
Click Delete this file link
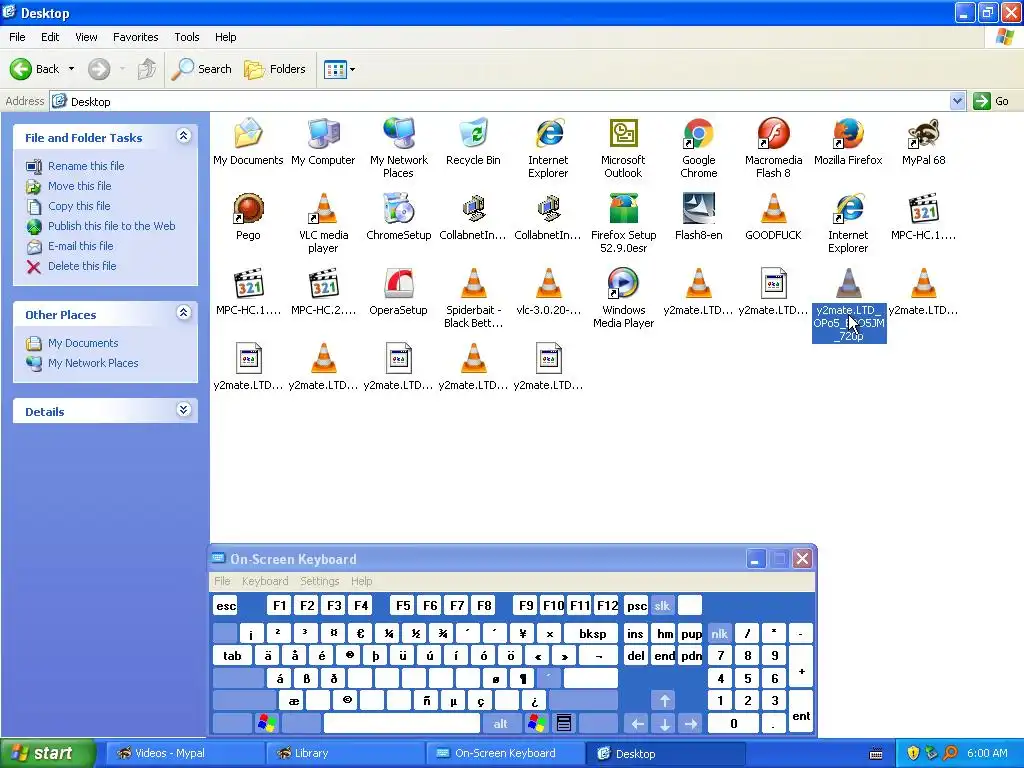82,266
